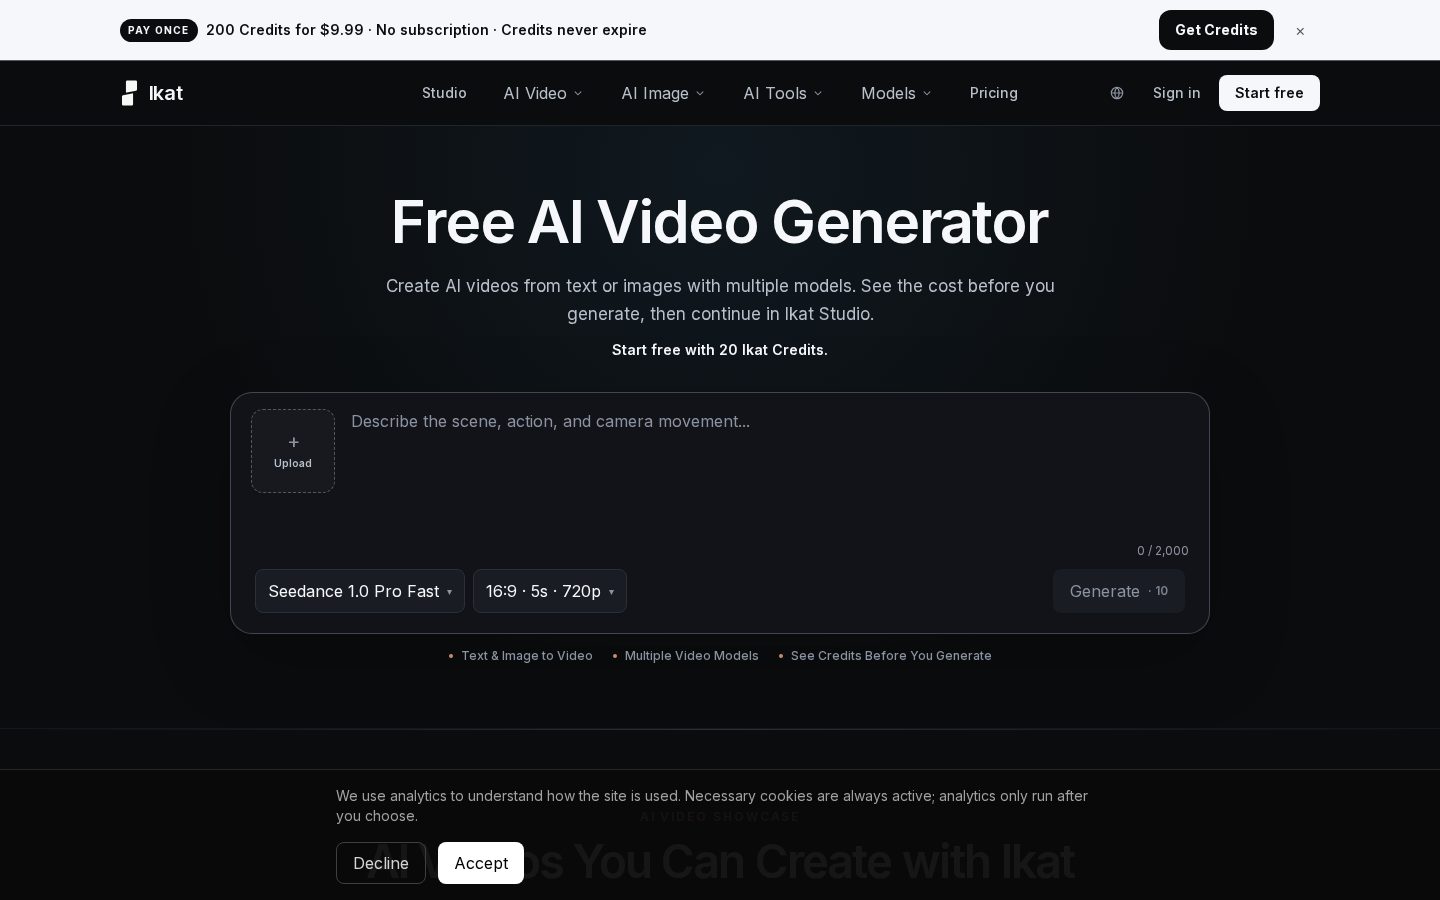
Task: Open the Seedance 1.0 Pro Fast model dropdown
Action: (360, 591)
